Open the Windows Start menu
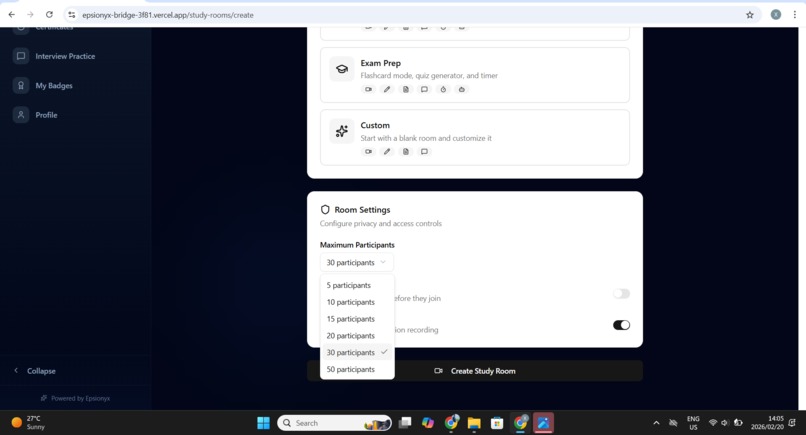Image resolution: width=806 pixels, height=435 pixels. (x=263, y=423)
